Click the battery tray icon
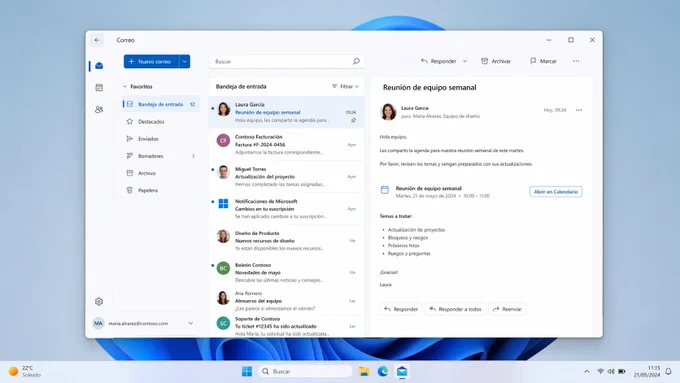This screenshot has height=383, width=680. pyautogui.click(x=622, y=372)
